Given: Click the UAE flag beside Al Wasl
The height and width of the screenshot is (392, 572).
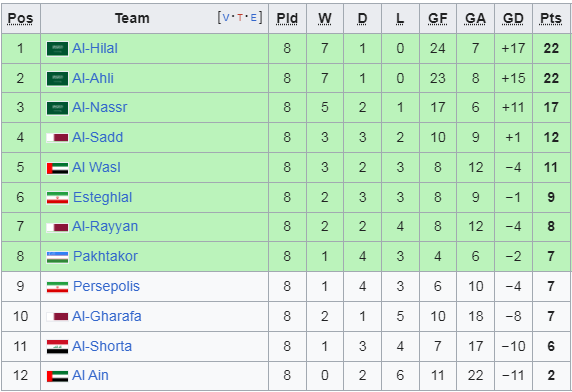Looking at the screenshot, I should click(x=57, y=168).
